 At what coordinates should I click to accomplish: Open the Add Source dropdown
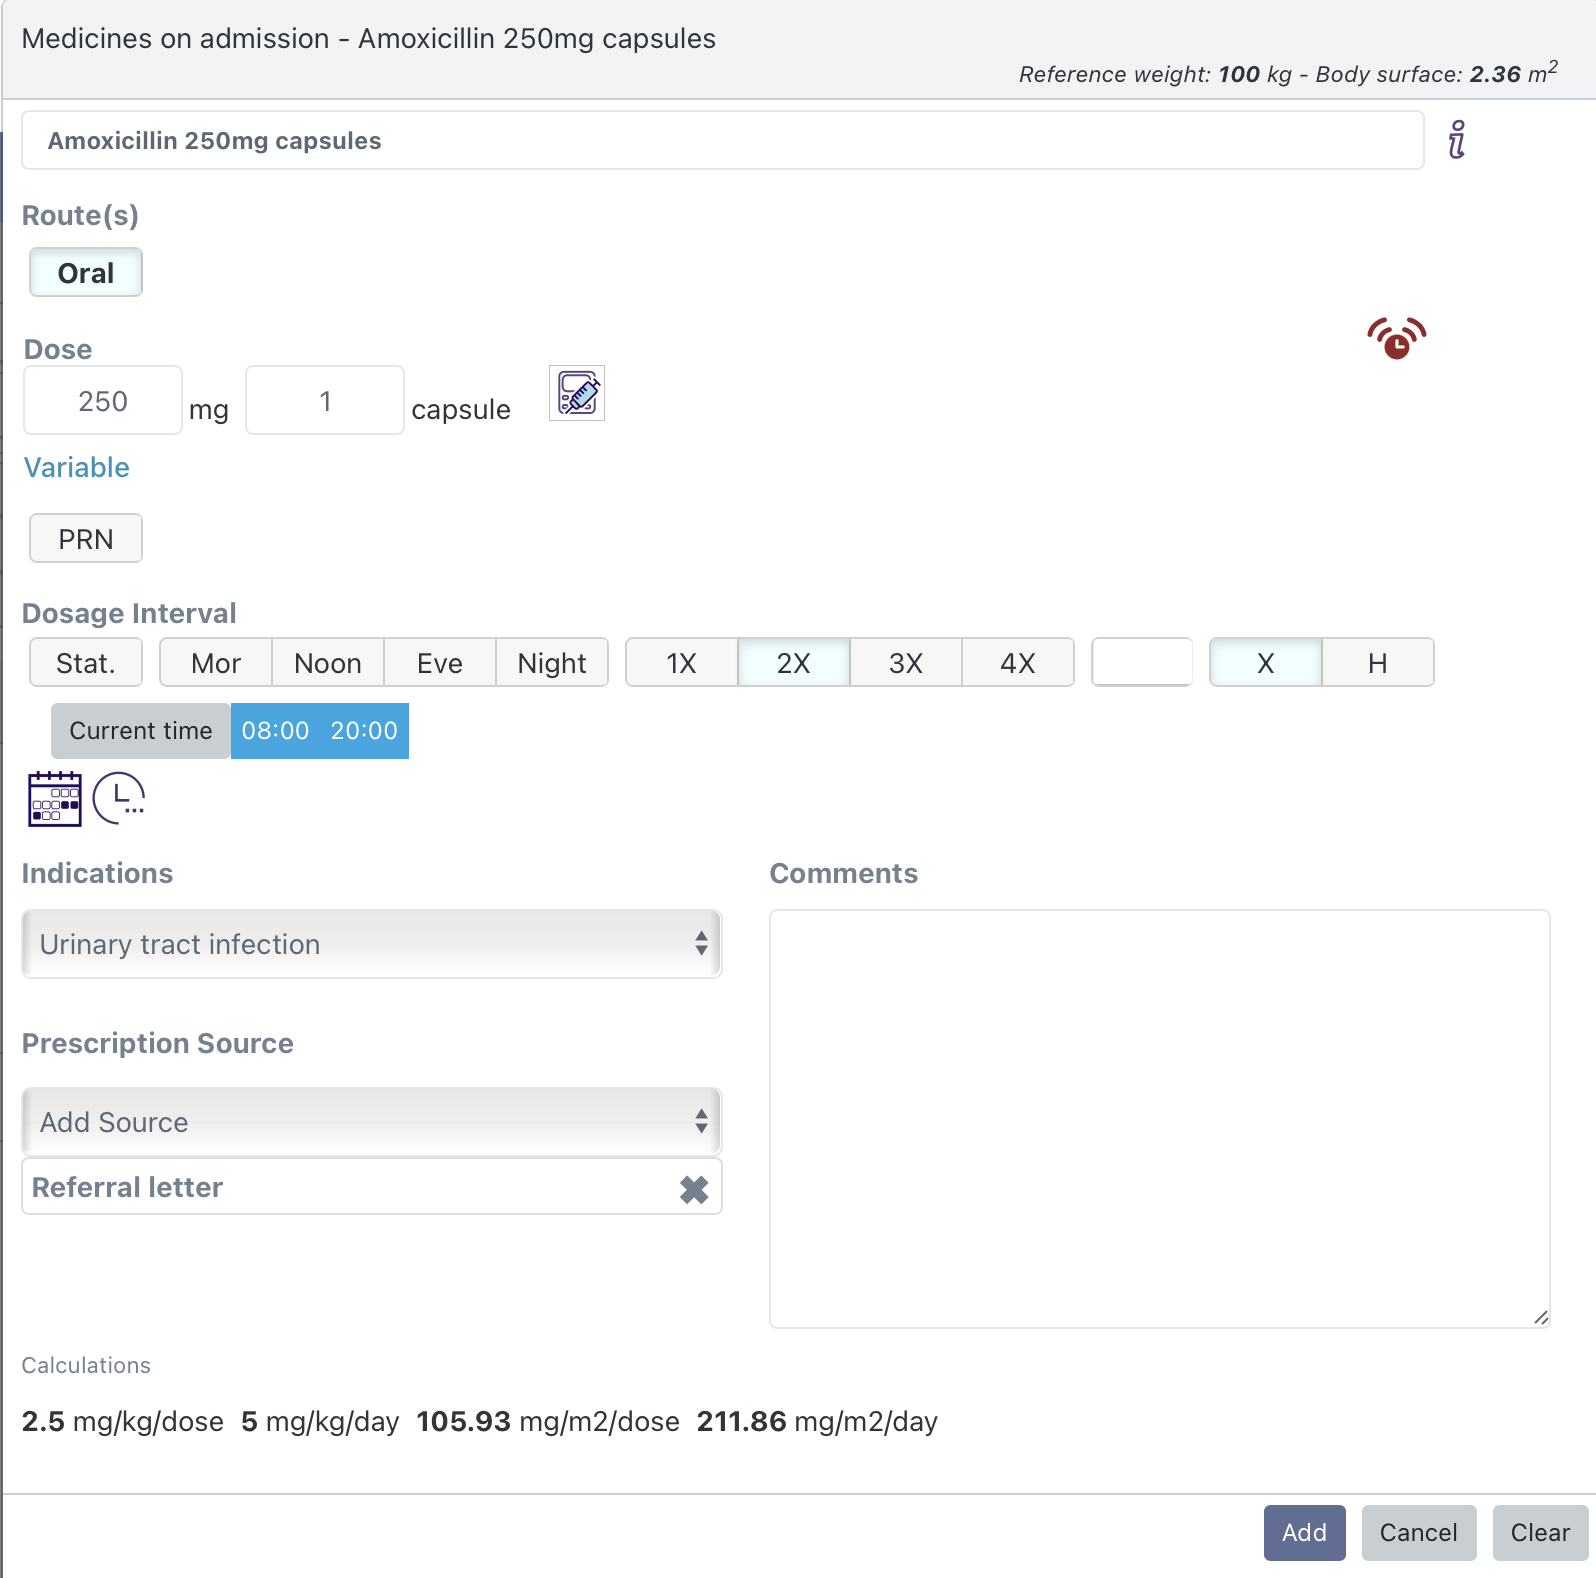371,1122
